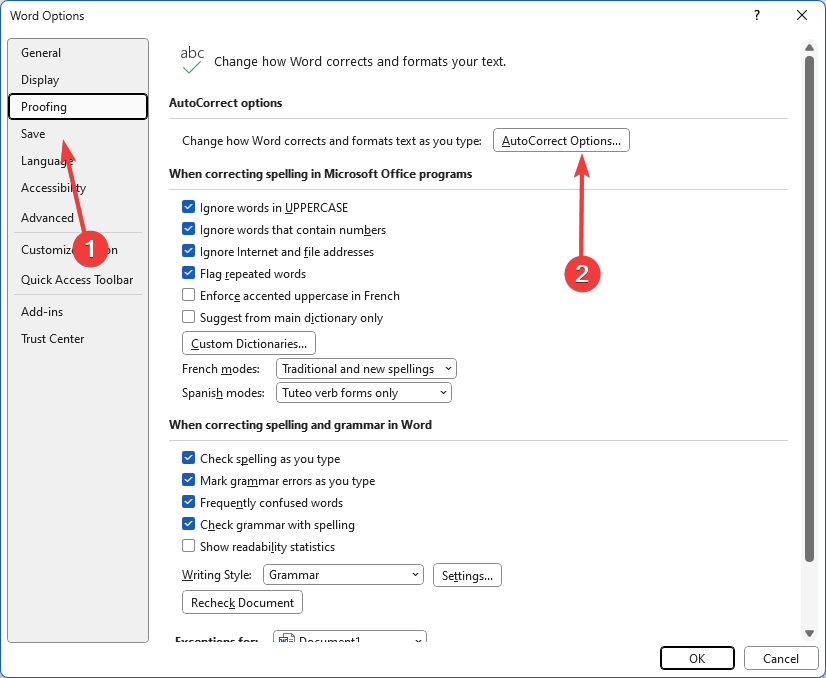Image resolution: width=826 pixels, height=678 pixels.
Task: Open the General options category
Action: point(78,53)
